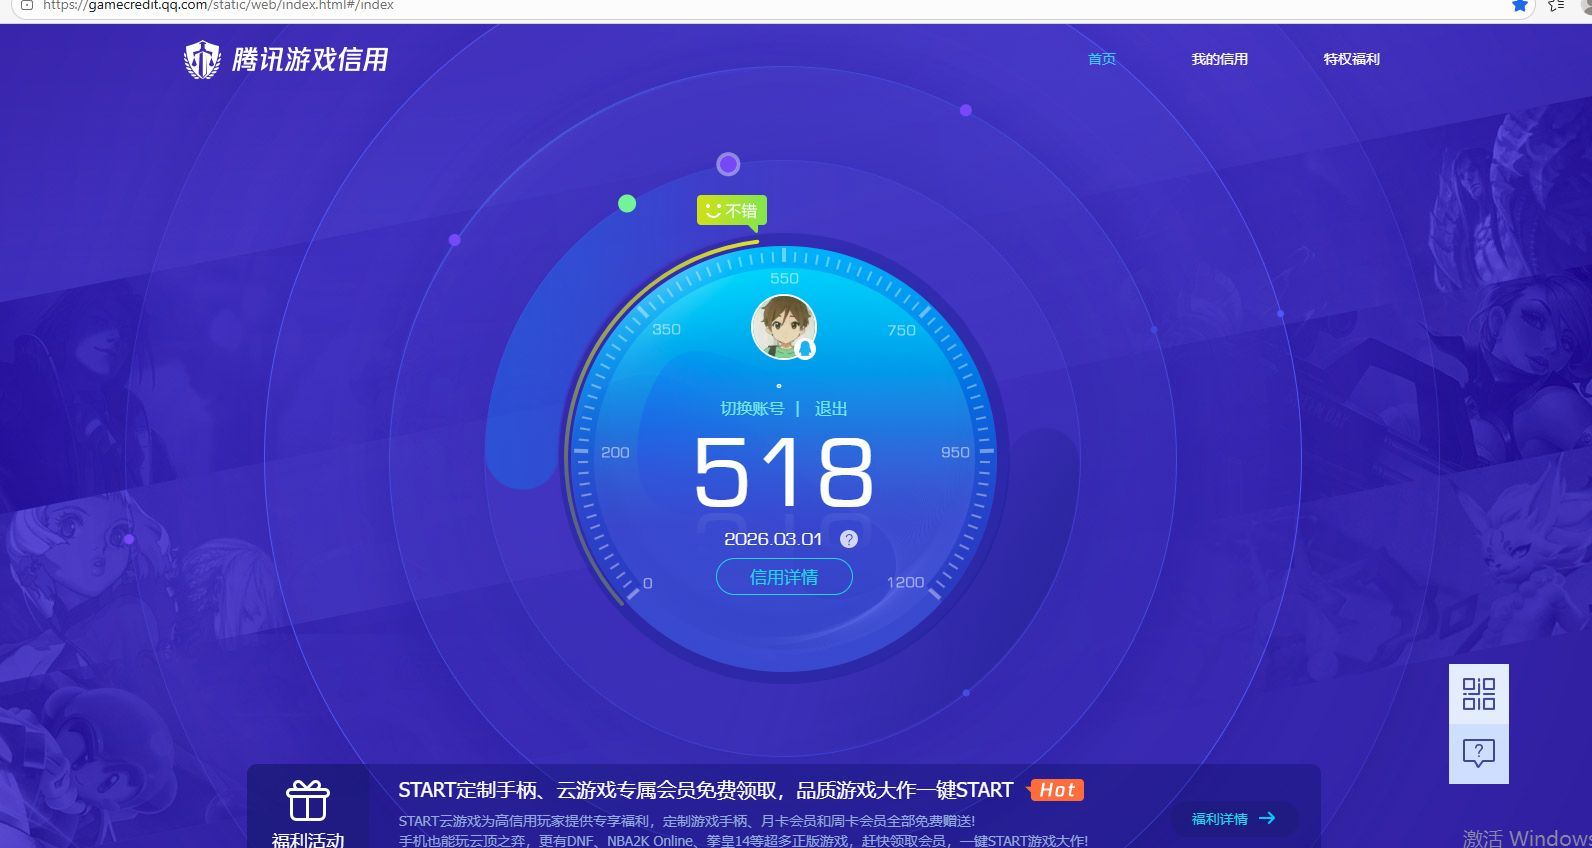Open the 福利详情 arrow button
Viewport: 1592px width, 848px height.
pyautogui.click(x=1233, y=818)
